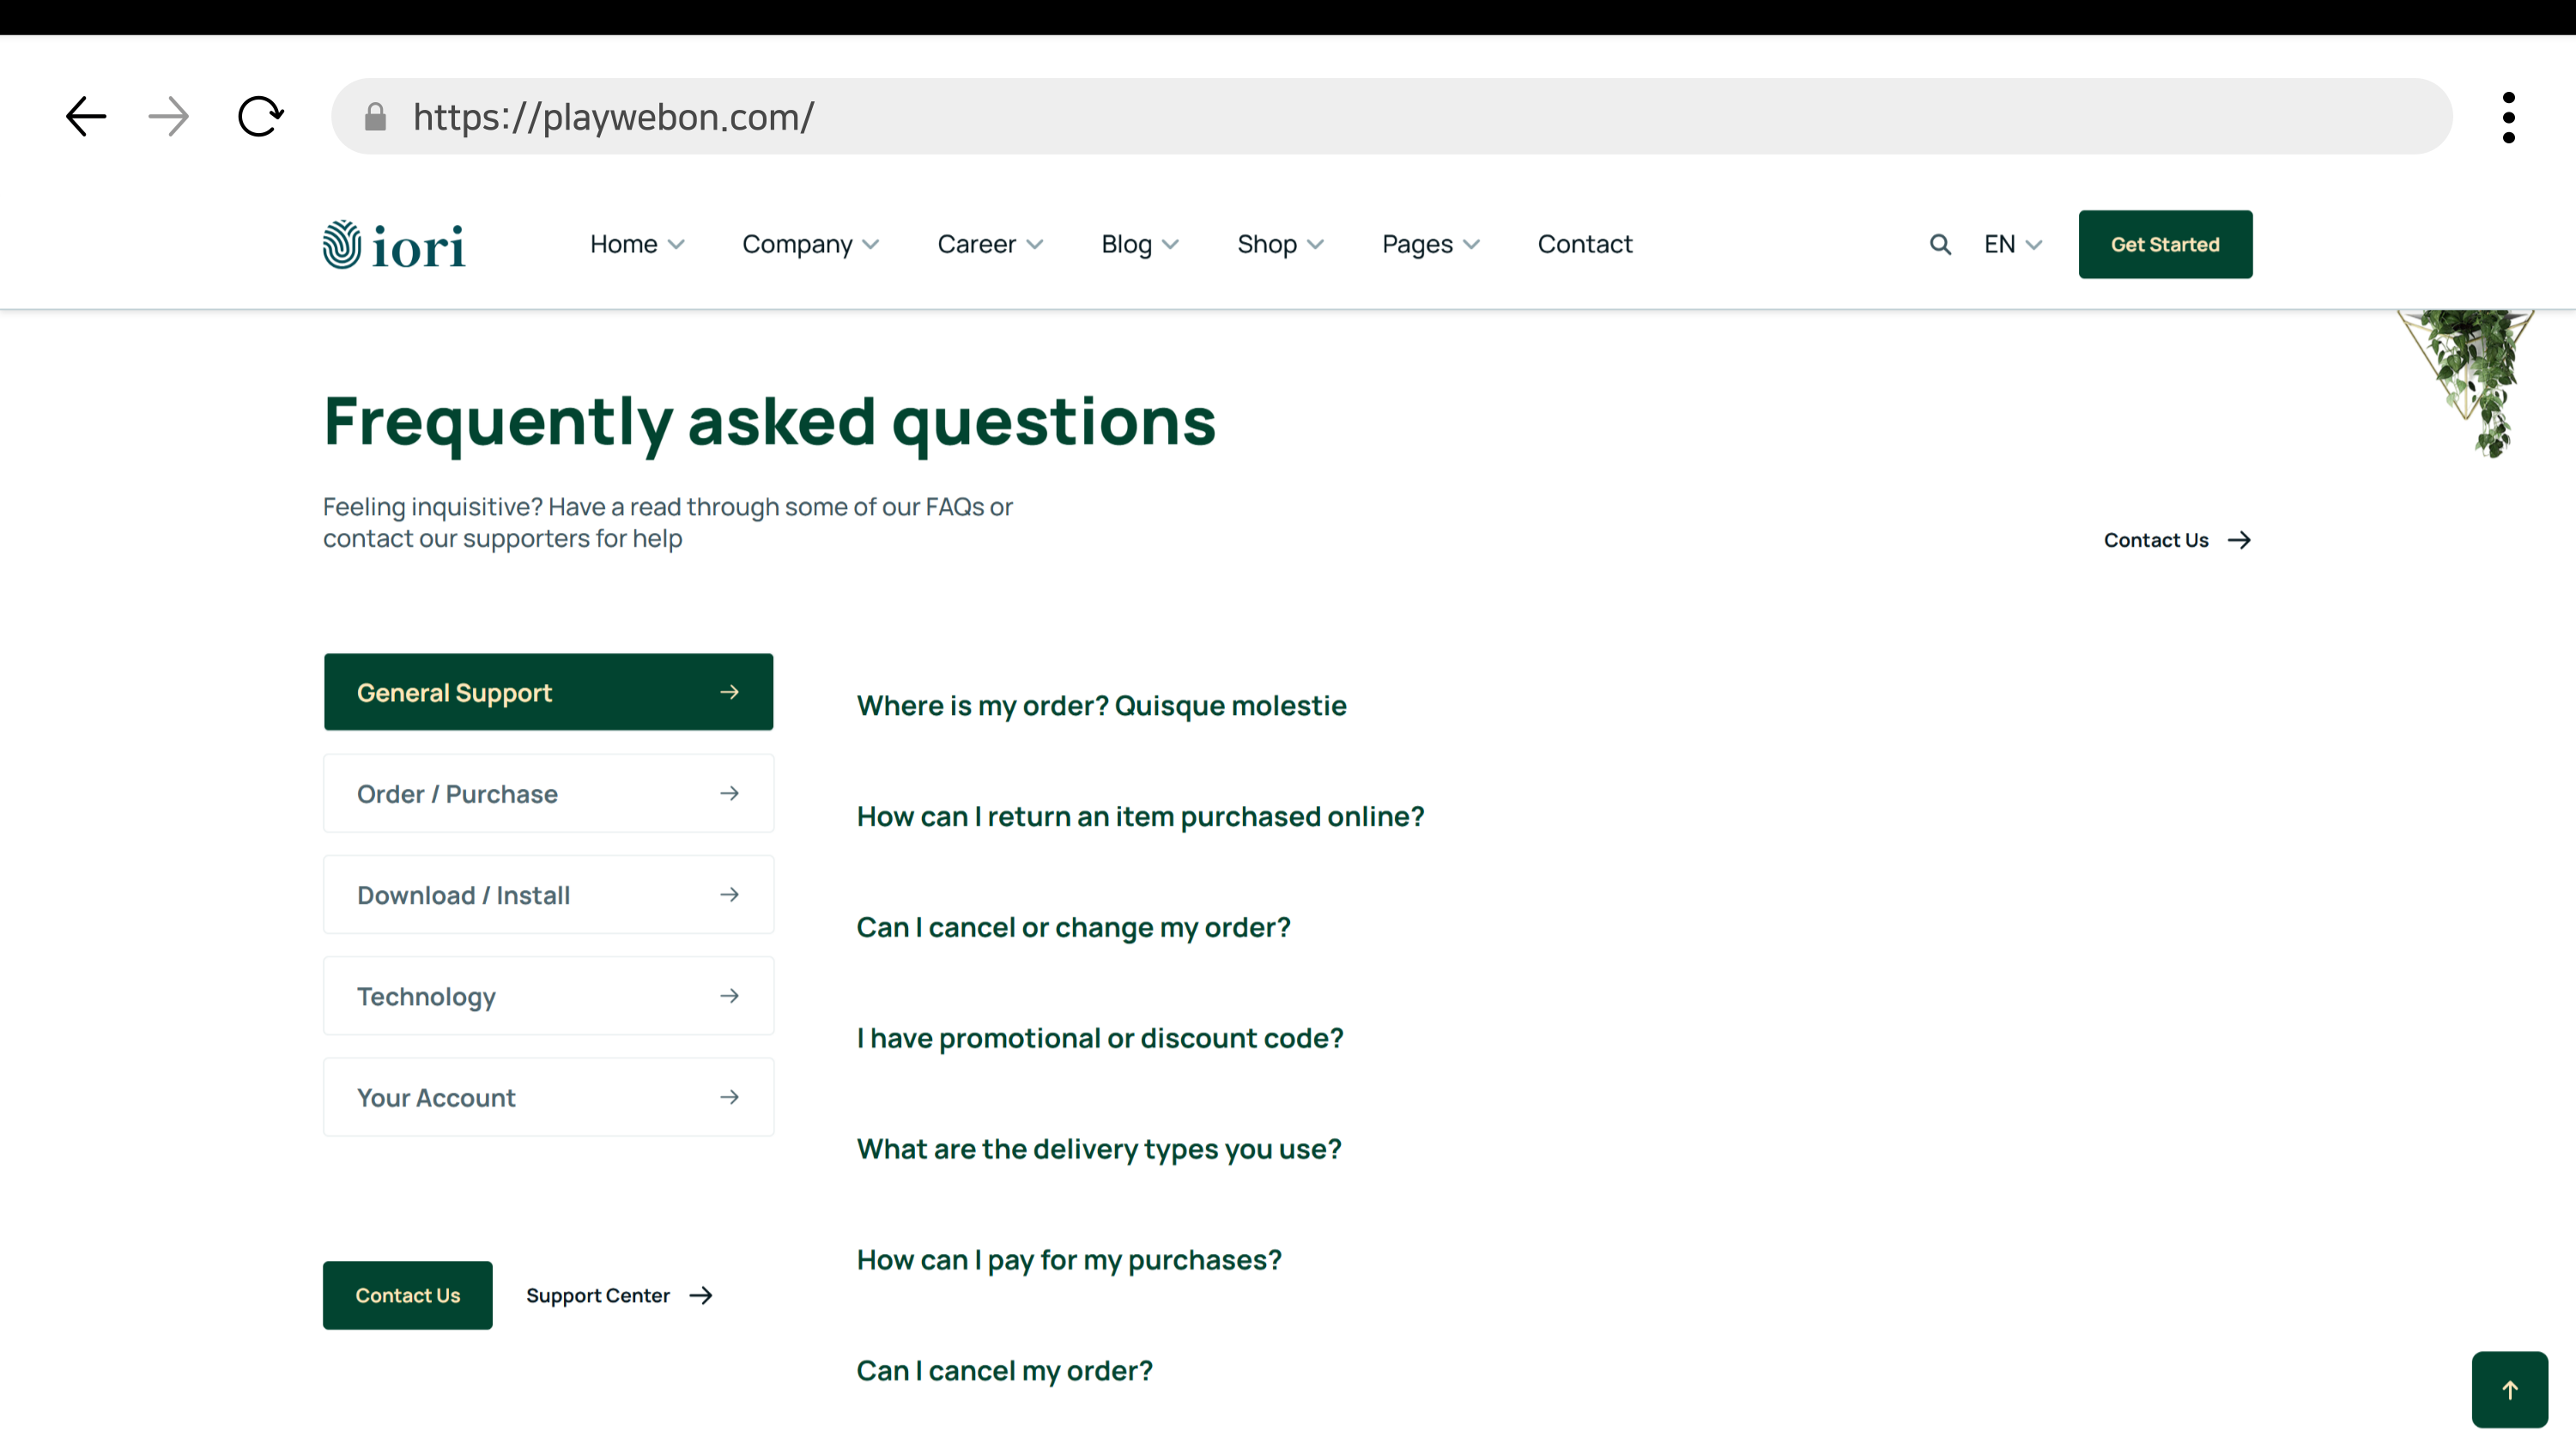The height and width of the screenshot is (1449, 2576).
Task: Click the search magnifier icon
Action: (x=1940, y=244)
